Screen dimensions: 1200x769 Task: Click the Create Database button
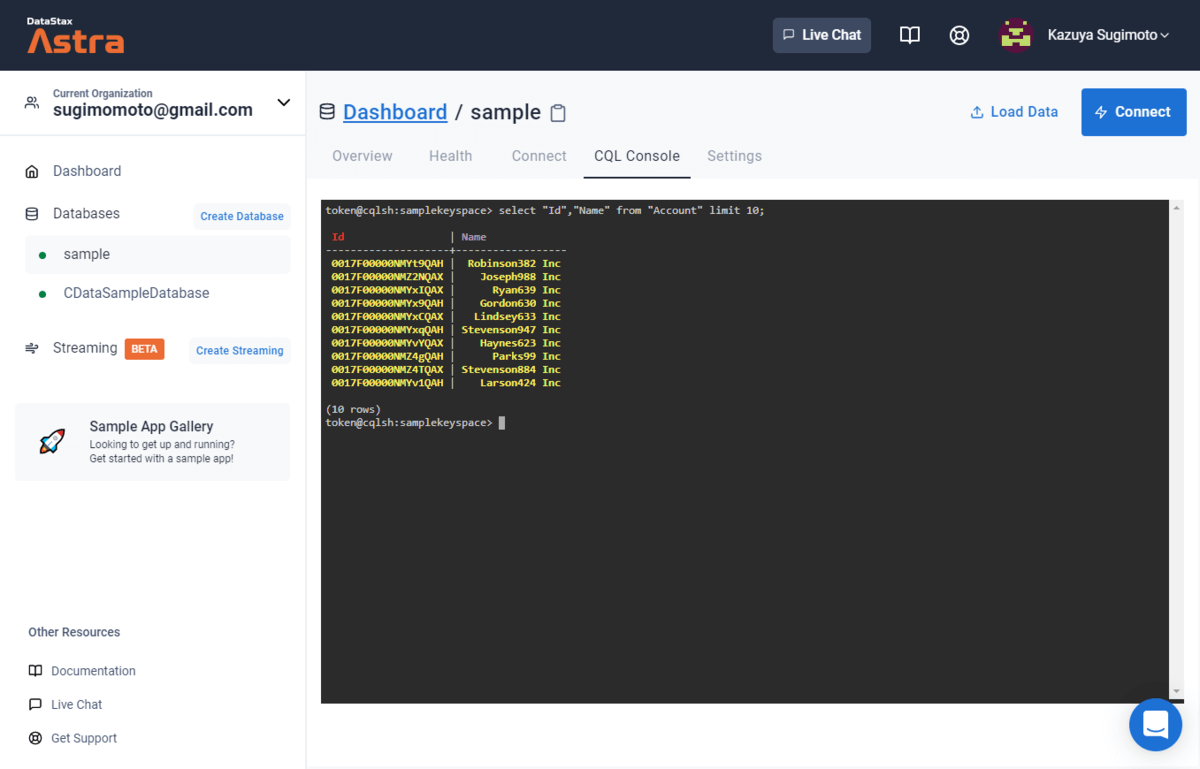click(x=242, y=216)
